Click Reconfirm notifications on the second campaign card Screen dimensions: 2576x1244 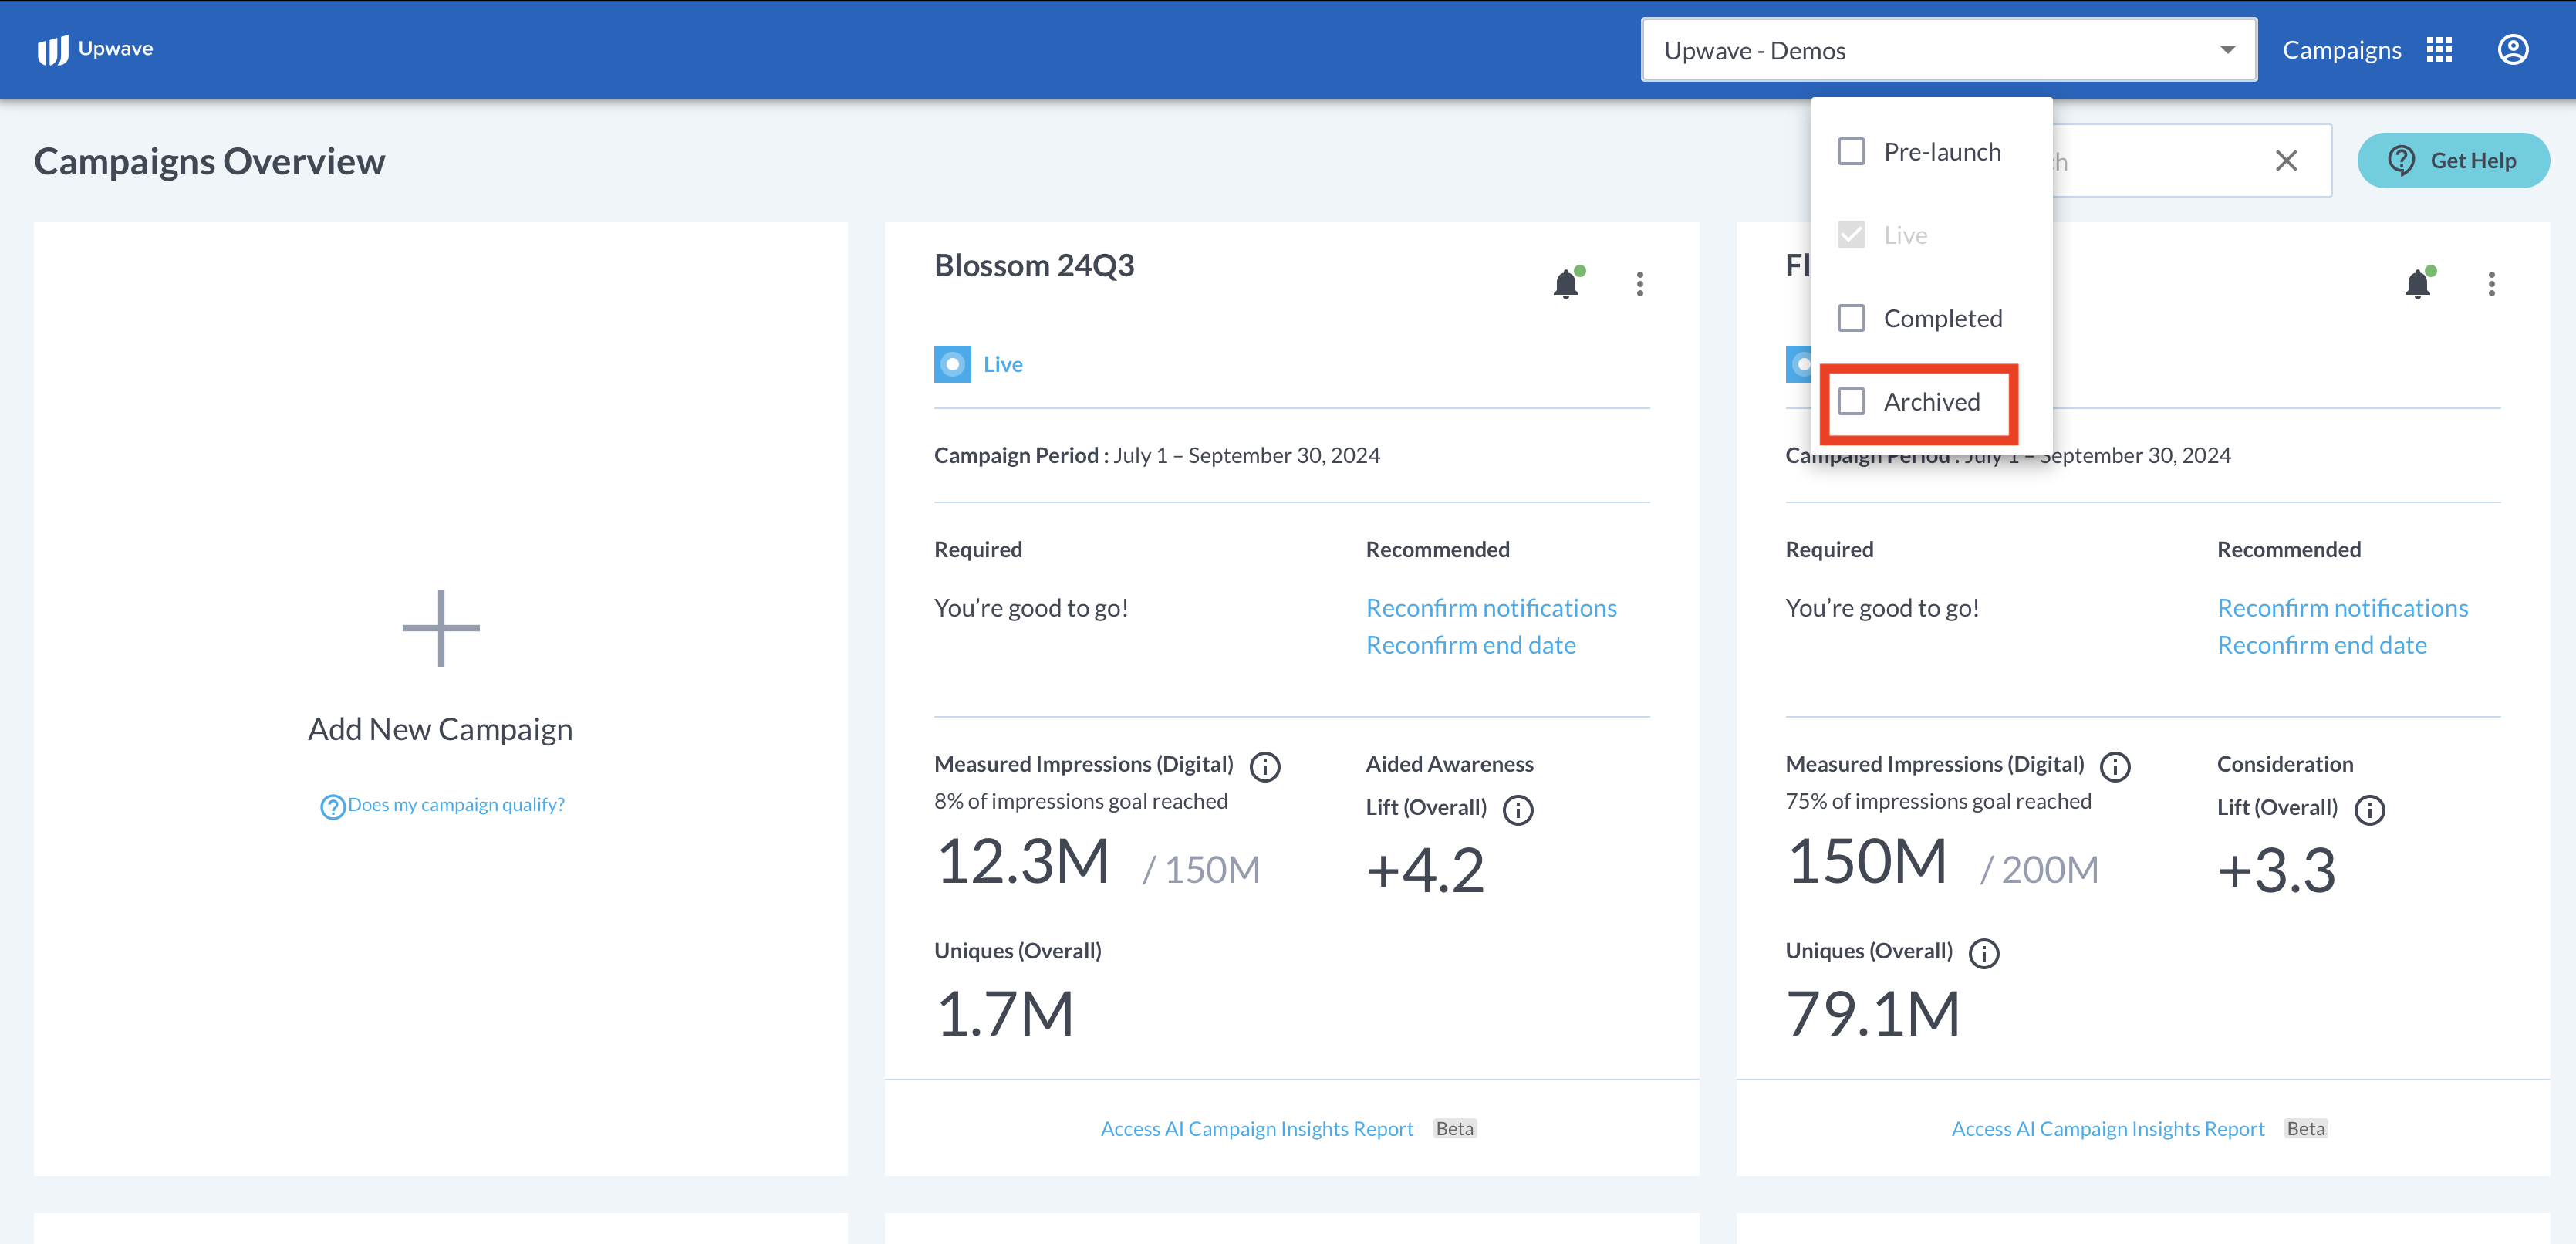(2342, 608)
